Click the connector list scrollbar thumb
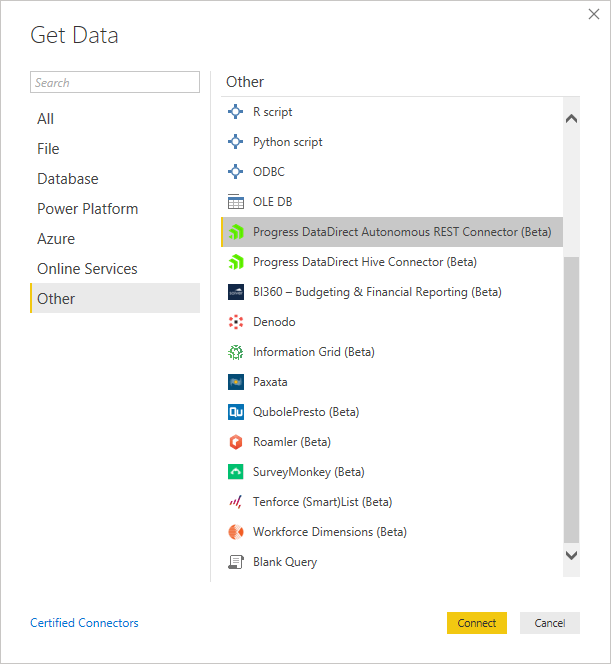 click(x=571, y=398)
